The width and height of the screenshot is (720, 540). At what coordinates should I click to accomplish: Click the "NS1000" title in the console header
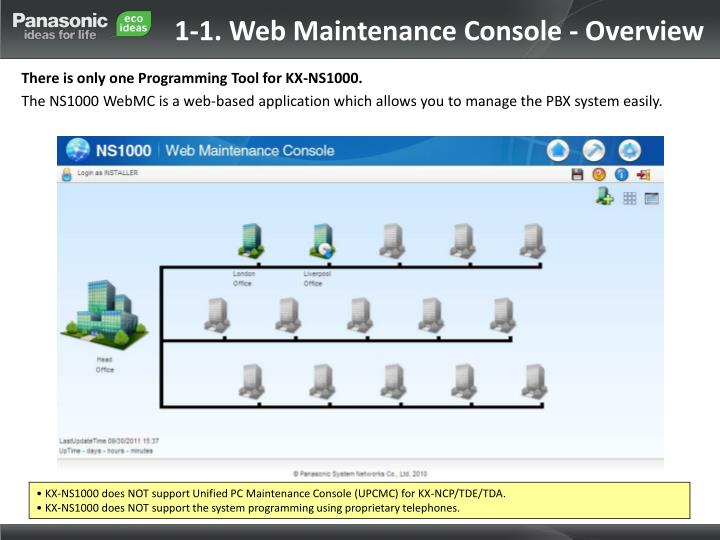124,151
